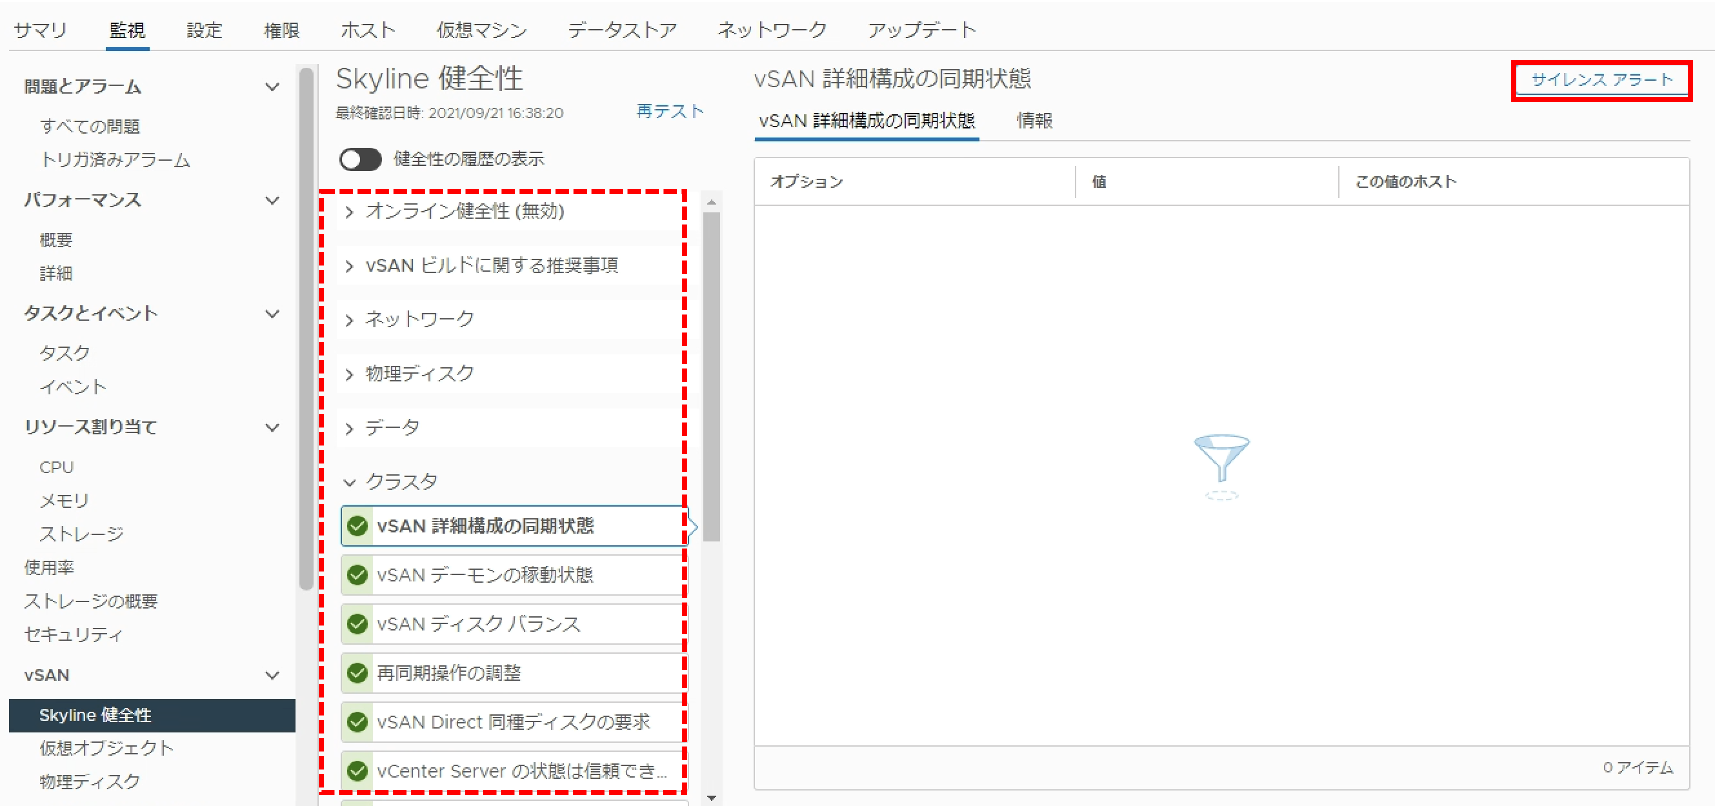The height and width of the screenshot is (808, 1716).
Task: Click green status icon for vCenter Server の状態
Action: point(357,771)
